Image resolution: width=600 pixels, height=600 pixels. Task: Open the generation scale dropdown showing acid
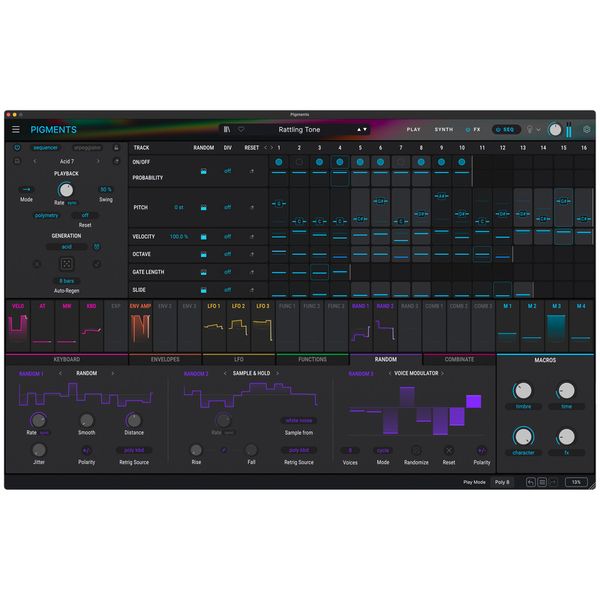pyautogui.click(x=66, y=246)
